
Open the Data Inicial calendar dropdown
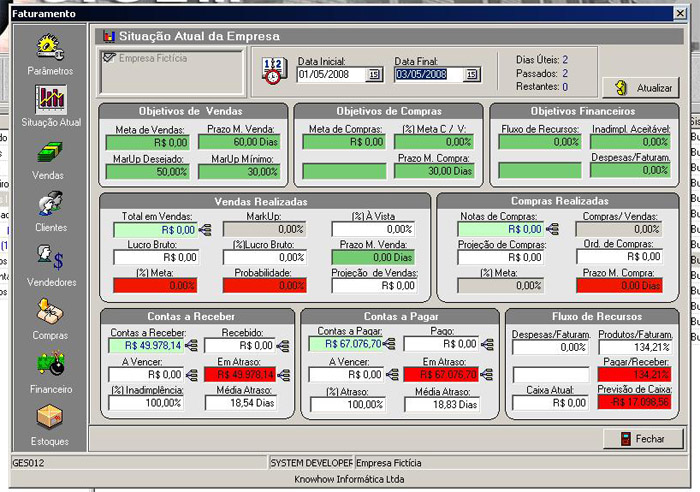pos(374,74)
